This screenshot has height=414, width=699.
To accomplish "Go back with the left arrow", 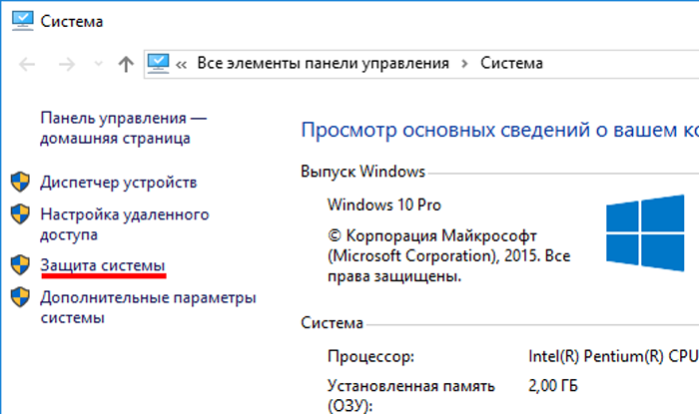I will click(27, 65).
